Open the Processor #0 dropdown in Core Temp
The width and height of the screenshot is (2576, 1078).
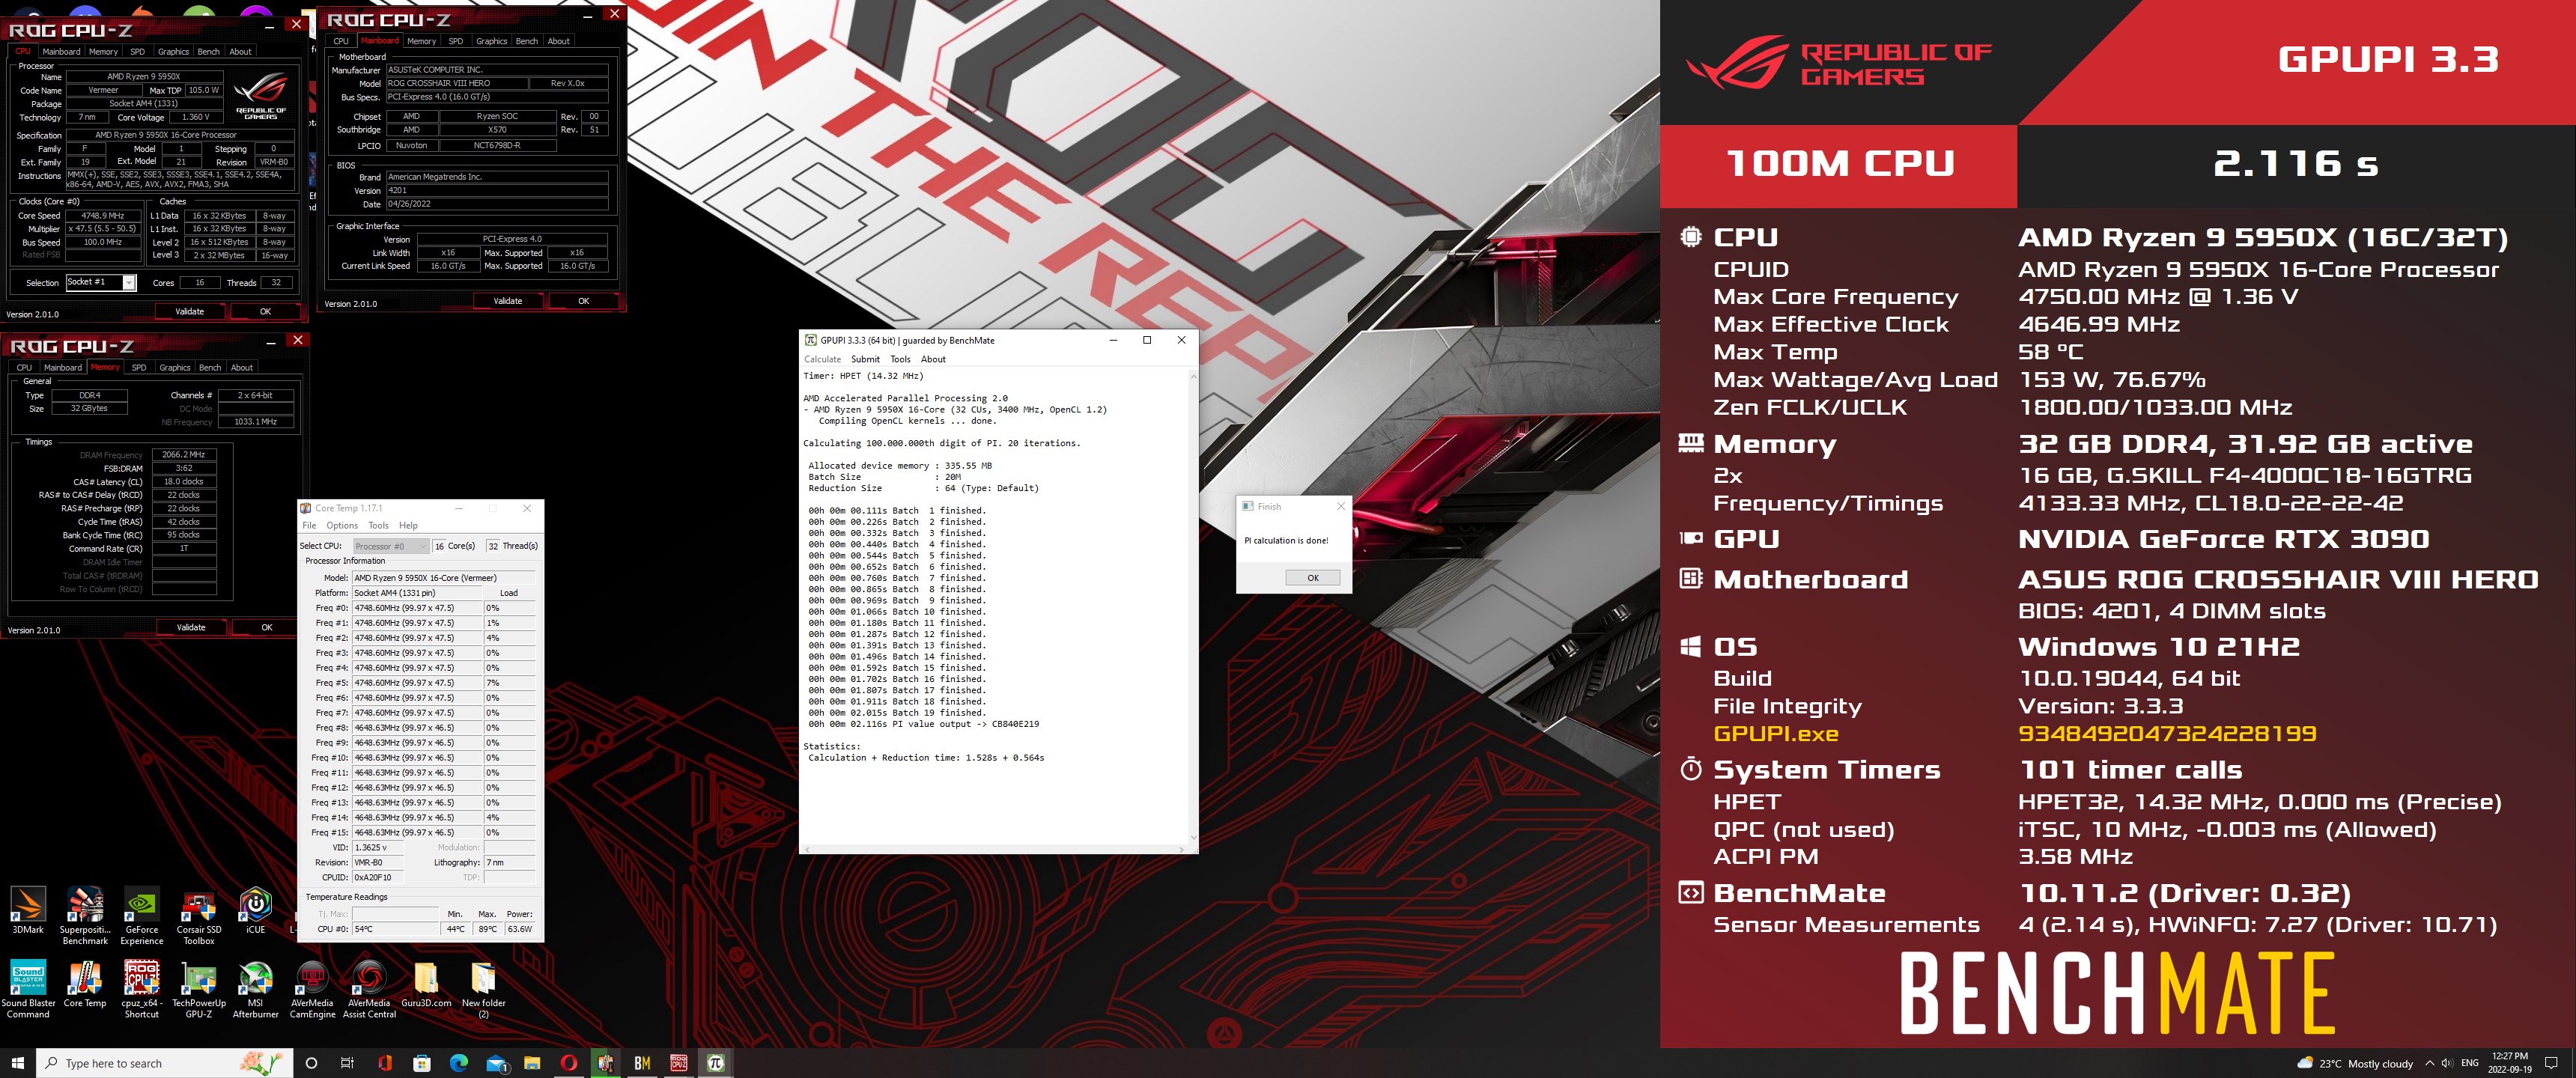click(x=391, y=546)
